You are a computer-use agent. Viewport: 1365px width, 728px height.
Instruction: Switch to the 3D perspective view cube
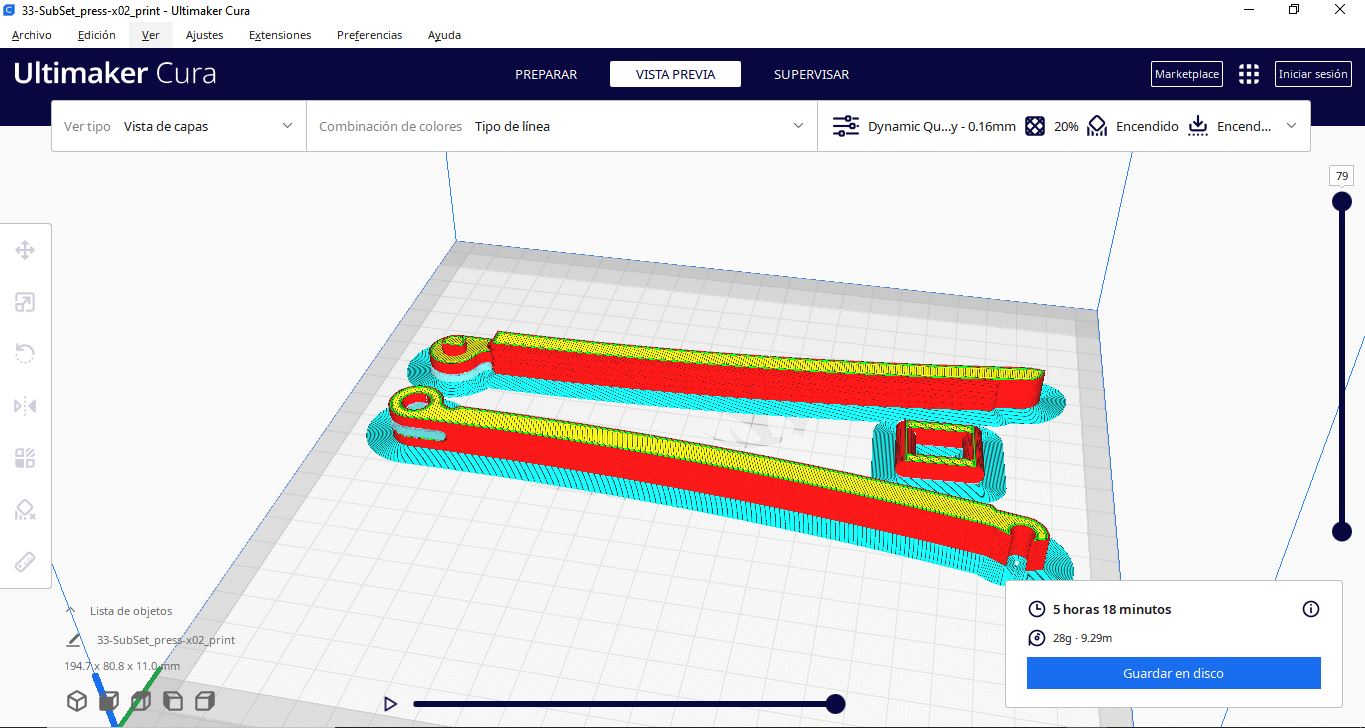click(x=77, y=701)
